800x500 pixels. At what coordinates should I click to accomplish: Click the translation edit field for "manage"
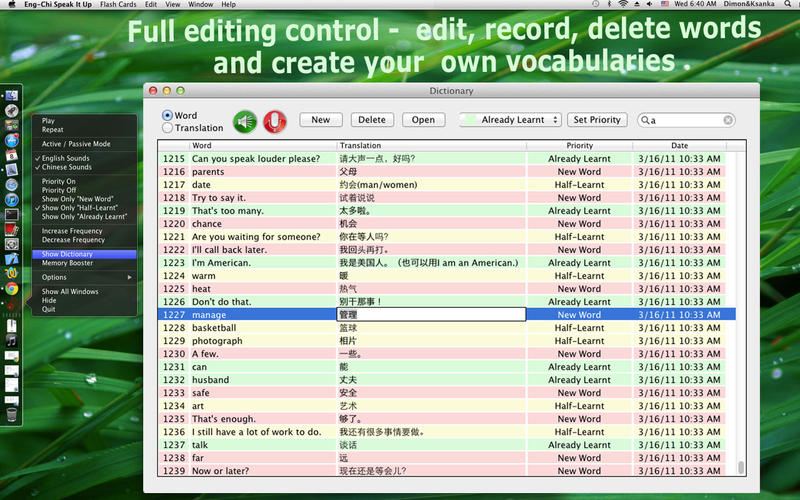click(431, 315)
